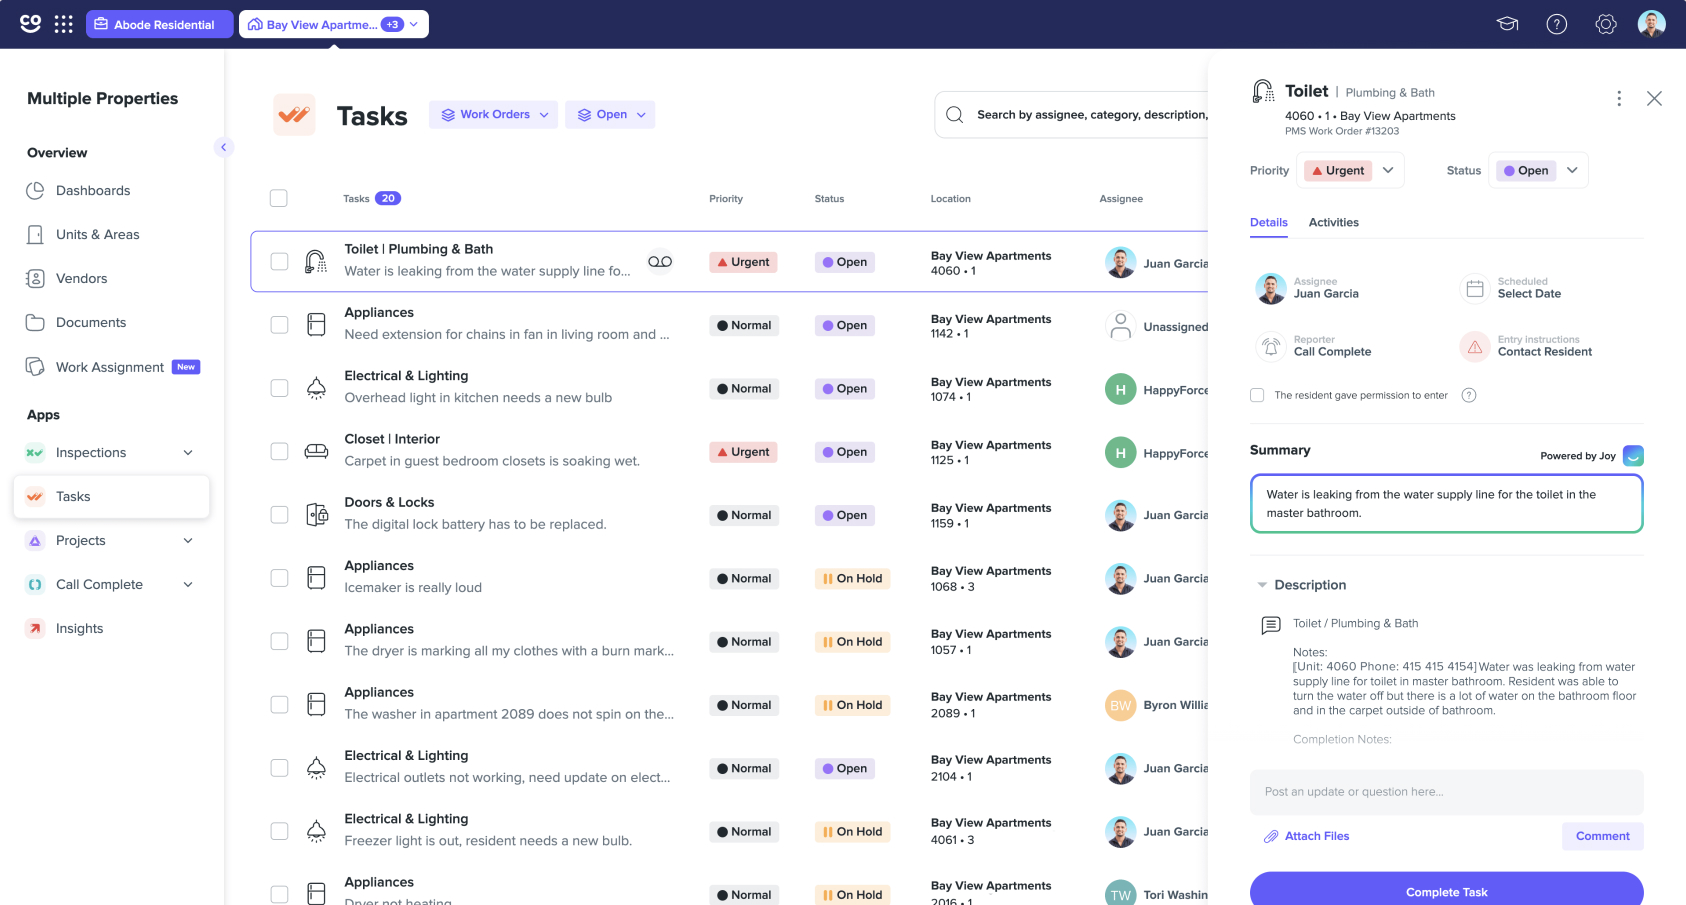Open the app launcher grid icon
The height and width of the screenshot is (905, 1686).
(x=63, y=24)
